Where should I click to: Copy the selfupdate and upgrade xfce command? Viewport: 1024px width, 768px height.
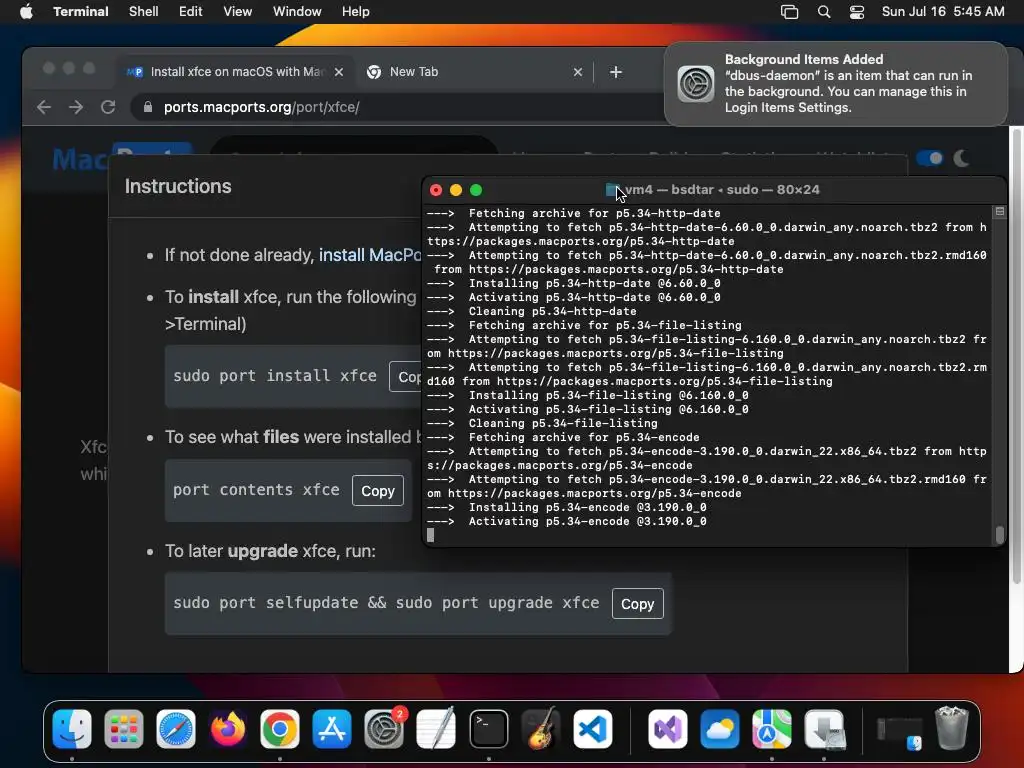[637, 603]
